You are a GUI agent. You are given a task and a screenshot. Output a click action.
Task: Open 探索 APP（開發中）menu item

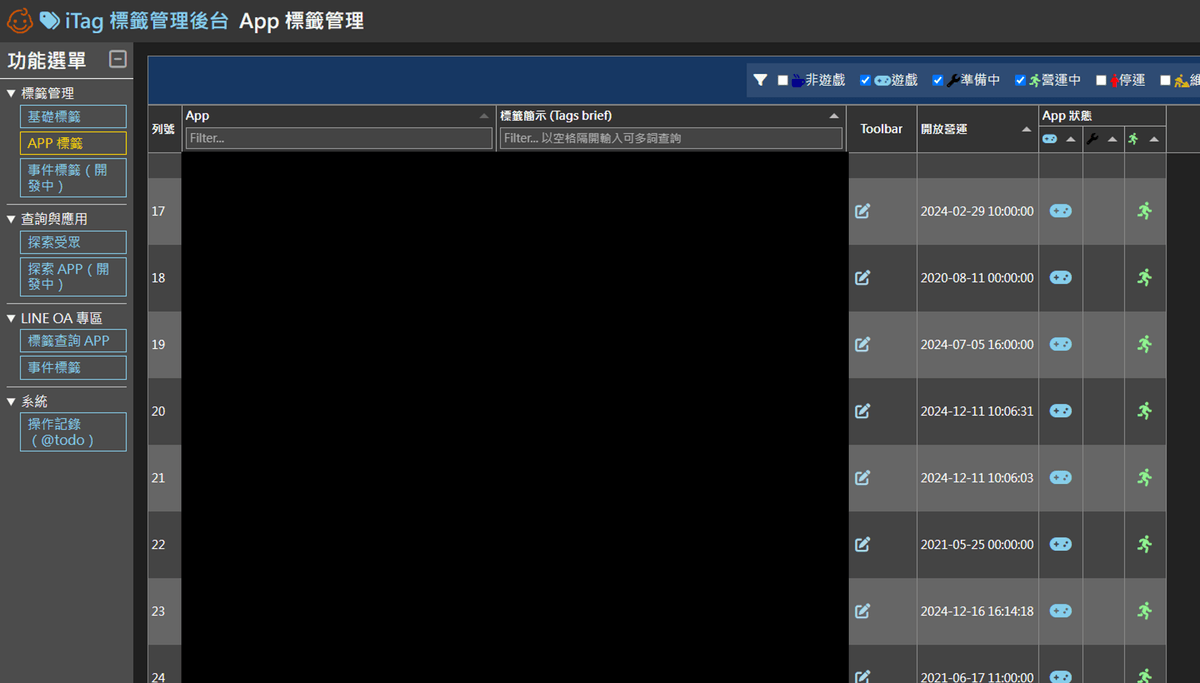point(73,277)
